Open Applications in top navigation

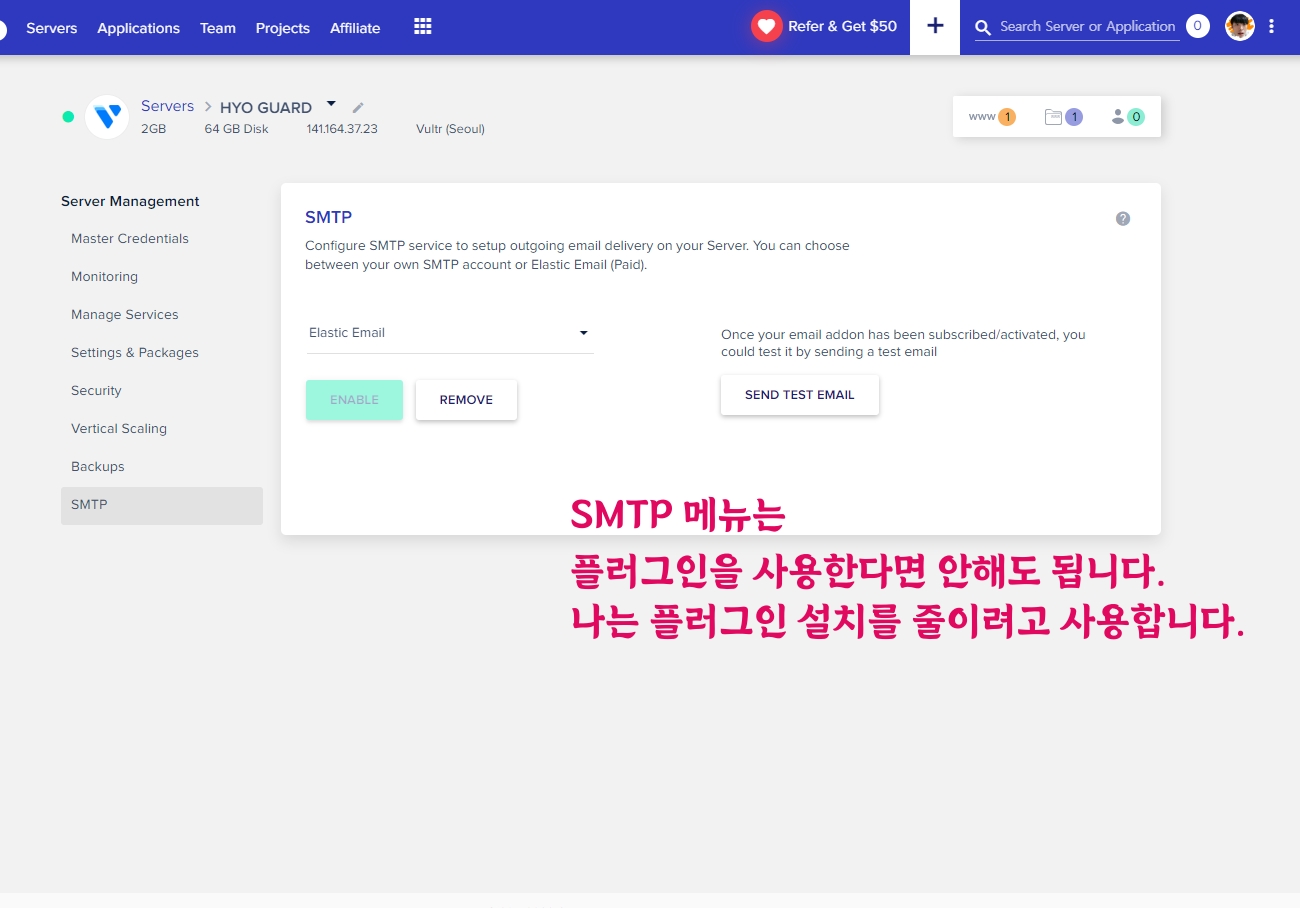(x=138, y=28)
